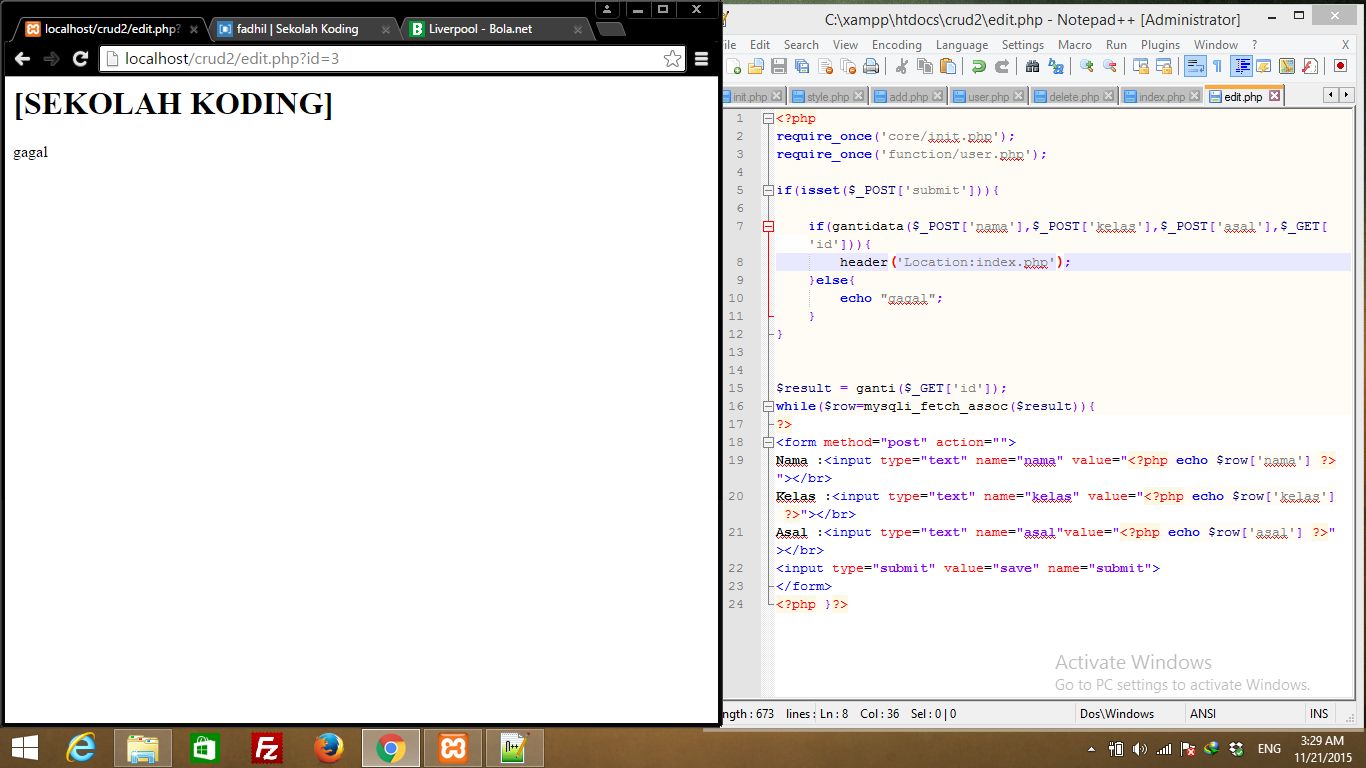
Task: Click the Document Map toolbar icon
Action: pyautogui.click(x=1287, y=66)
